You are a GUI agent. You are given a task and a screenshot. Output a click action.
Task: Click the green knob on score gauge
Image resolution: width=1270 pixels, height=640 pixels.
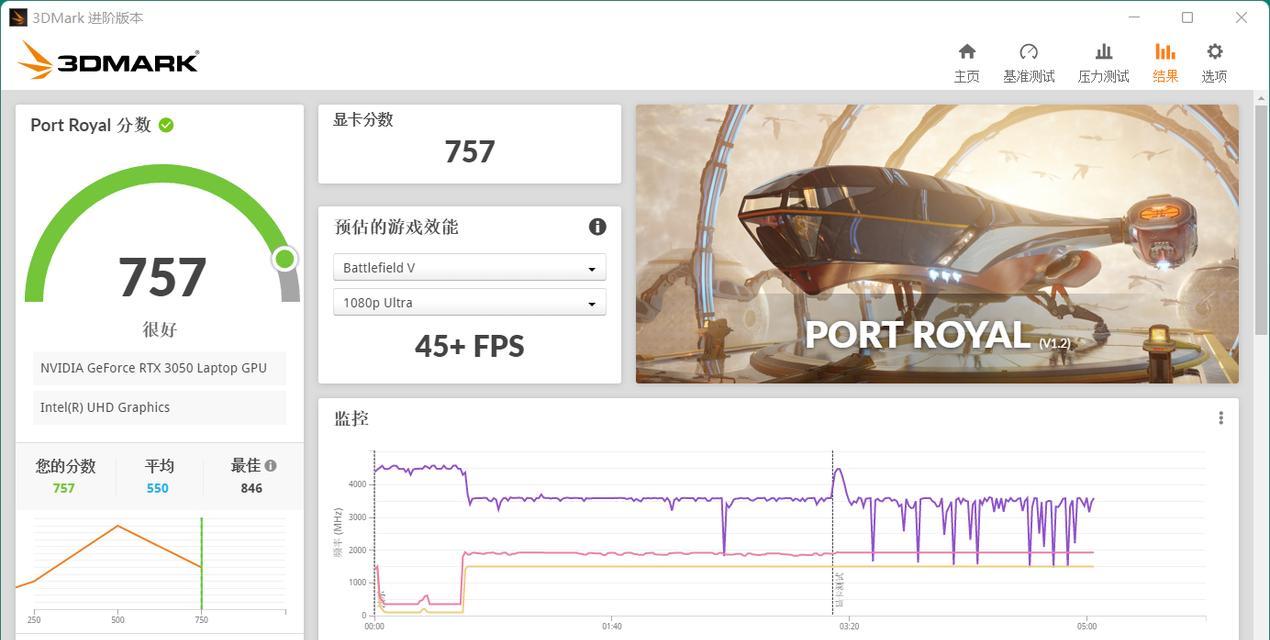click(x=285, y=259)
